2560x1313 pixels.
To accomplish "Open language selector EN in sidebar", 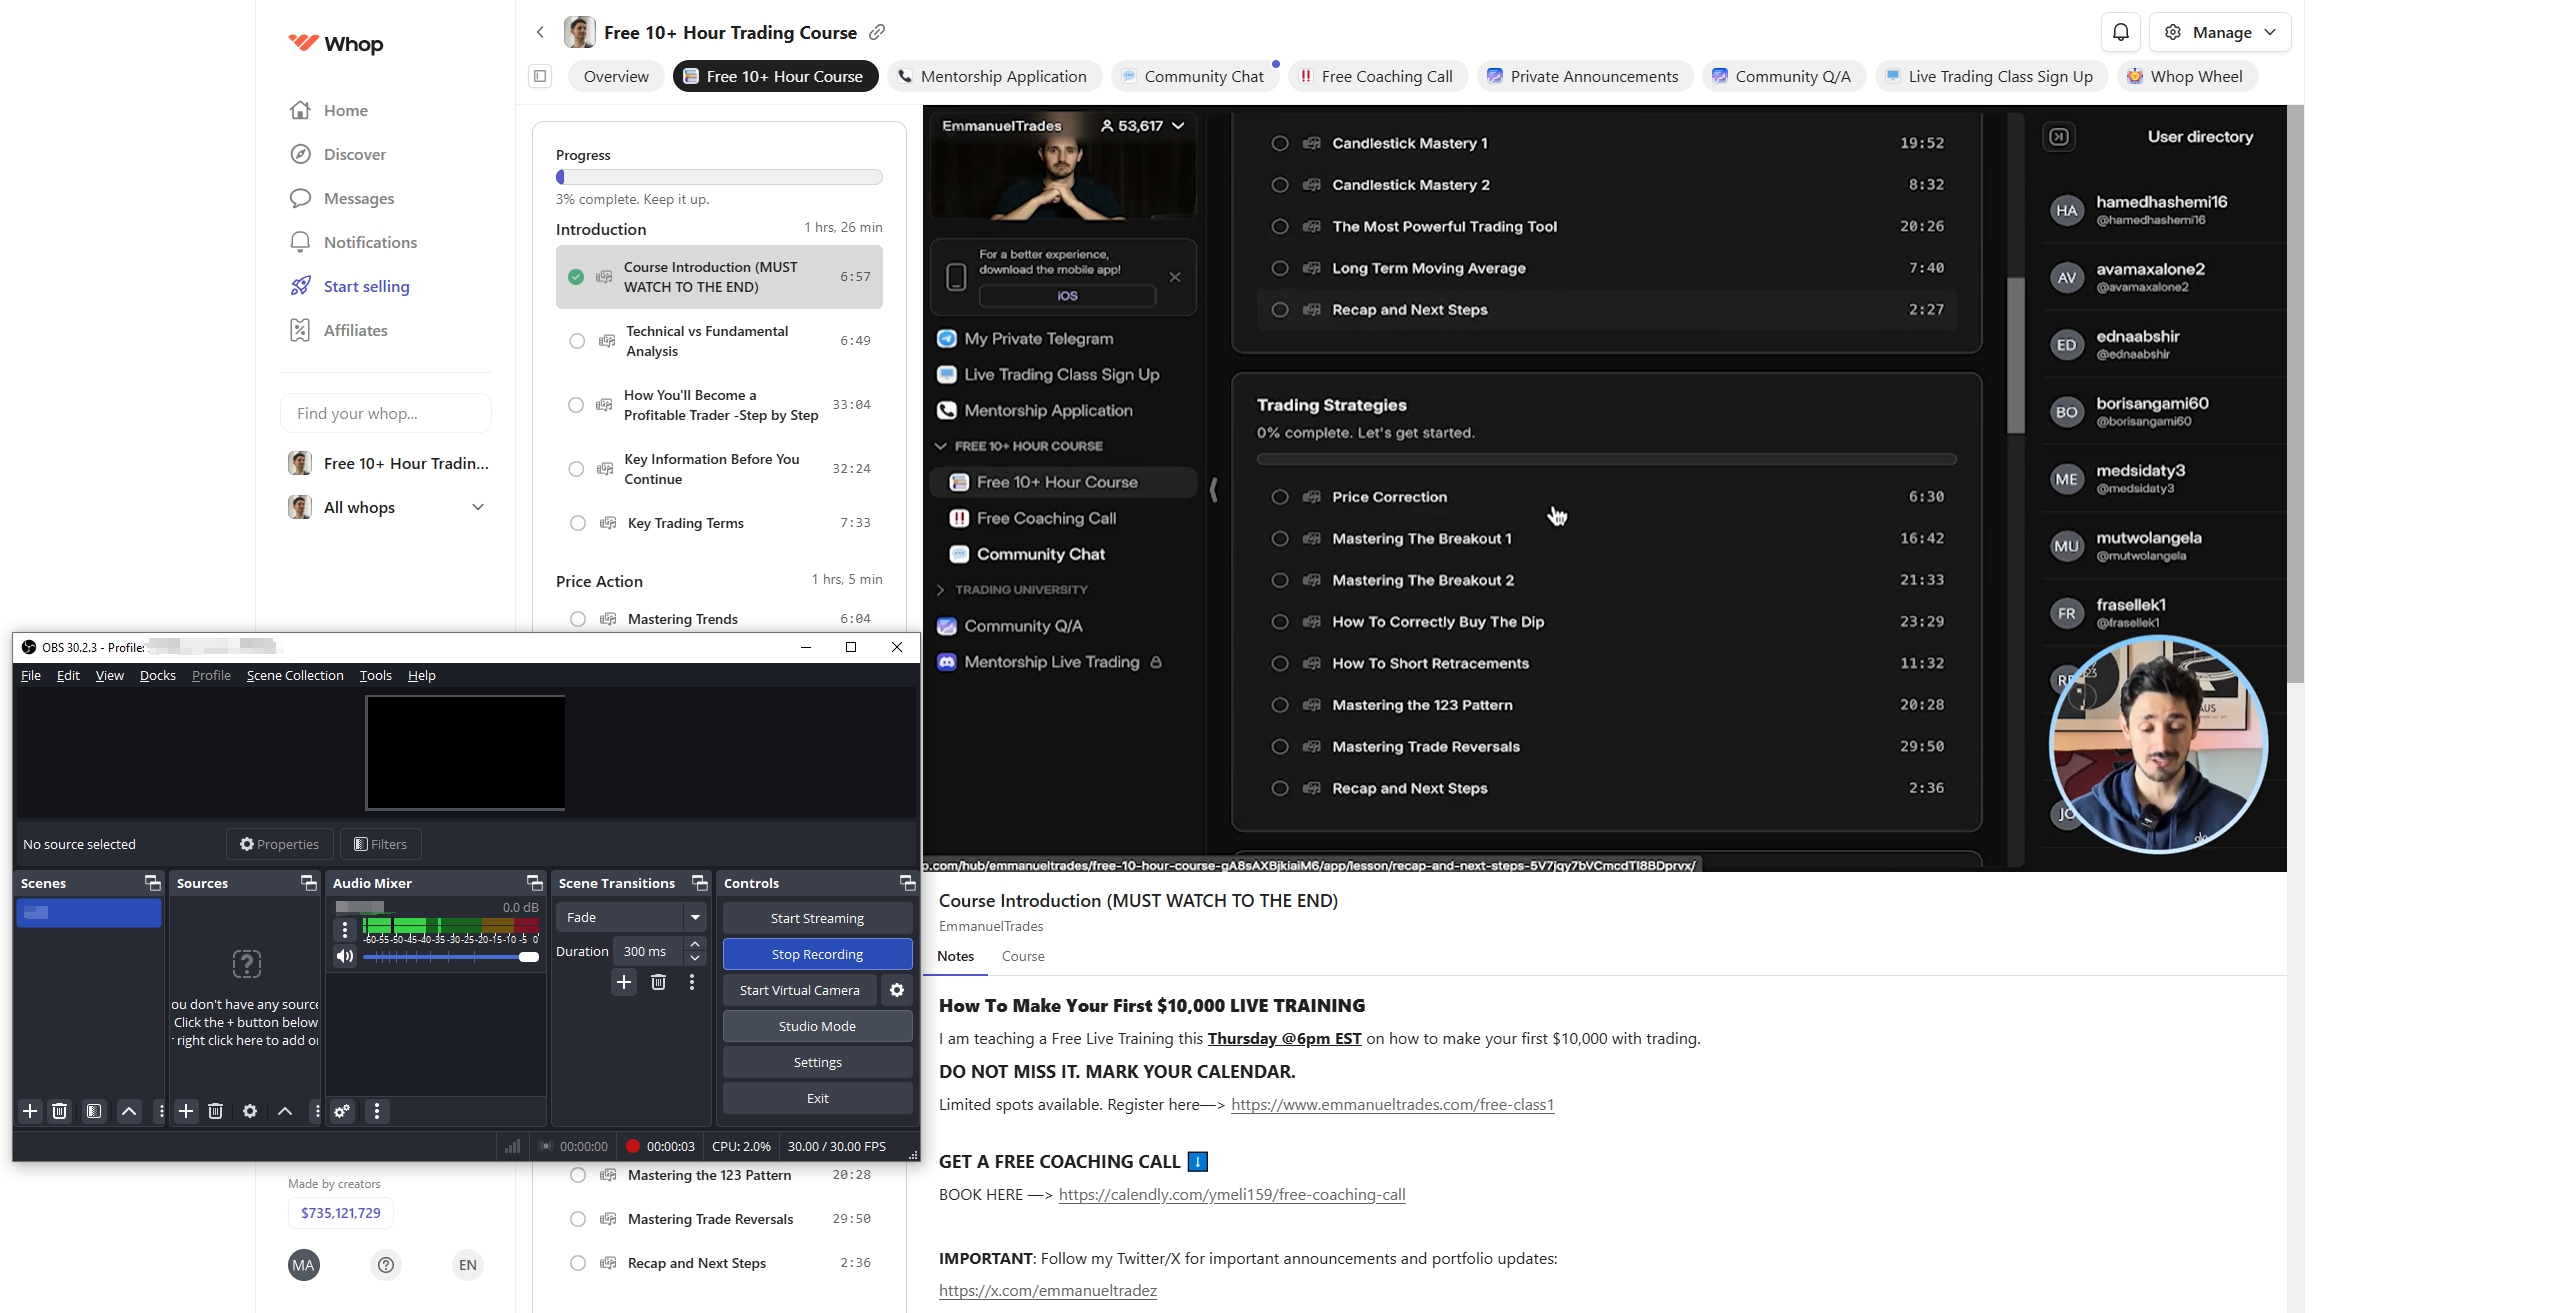I will pos(468,1265).
